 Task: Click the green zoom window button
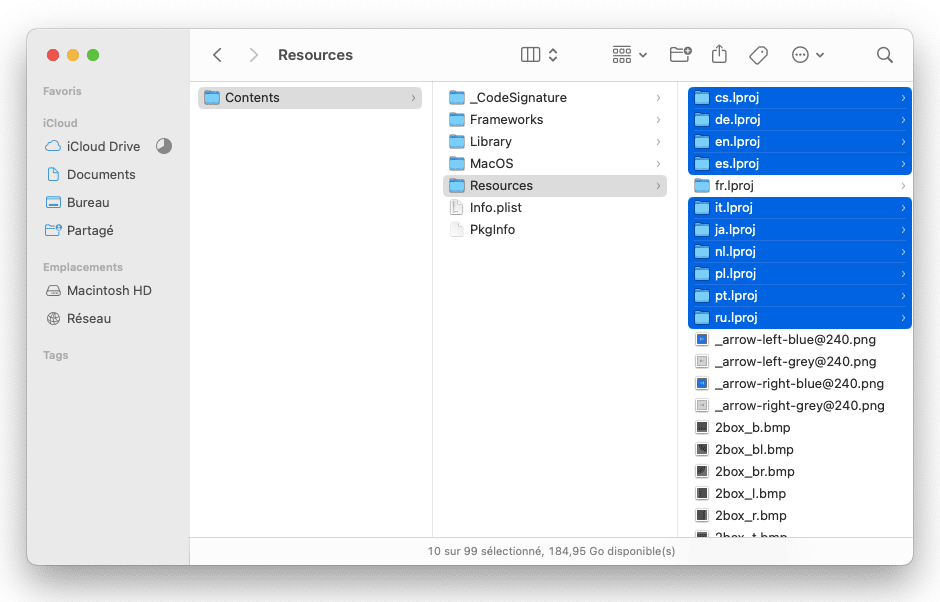[93, 55]
